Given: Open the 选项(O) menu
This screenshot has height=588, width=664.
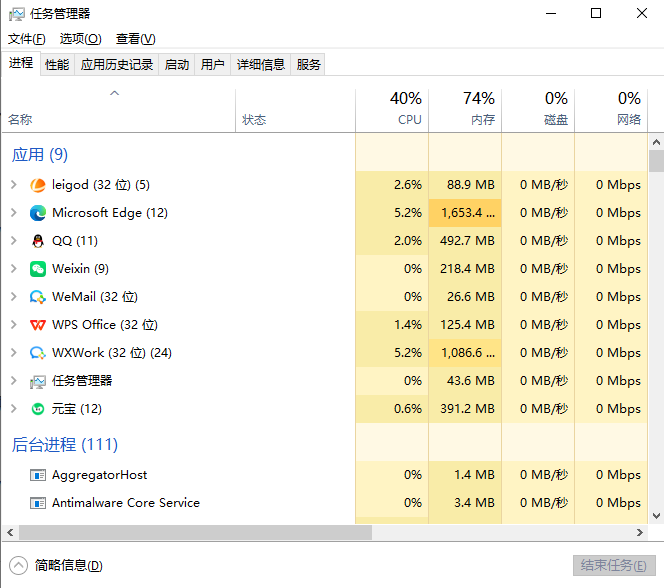Looking at the screenshot, I should 80,39.
